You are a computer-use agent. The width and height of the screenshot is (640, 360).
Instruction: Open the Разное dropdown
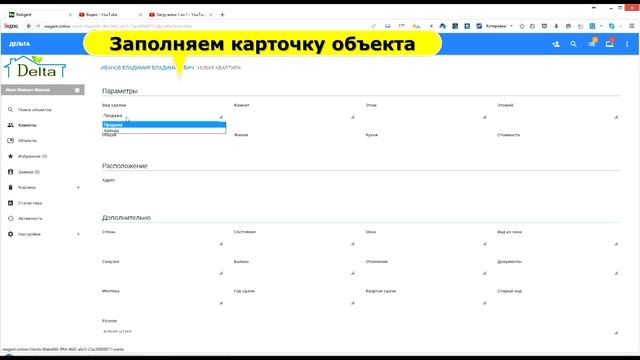coord(360,332)
